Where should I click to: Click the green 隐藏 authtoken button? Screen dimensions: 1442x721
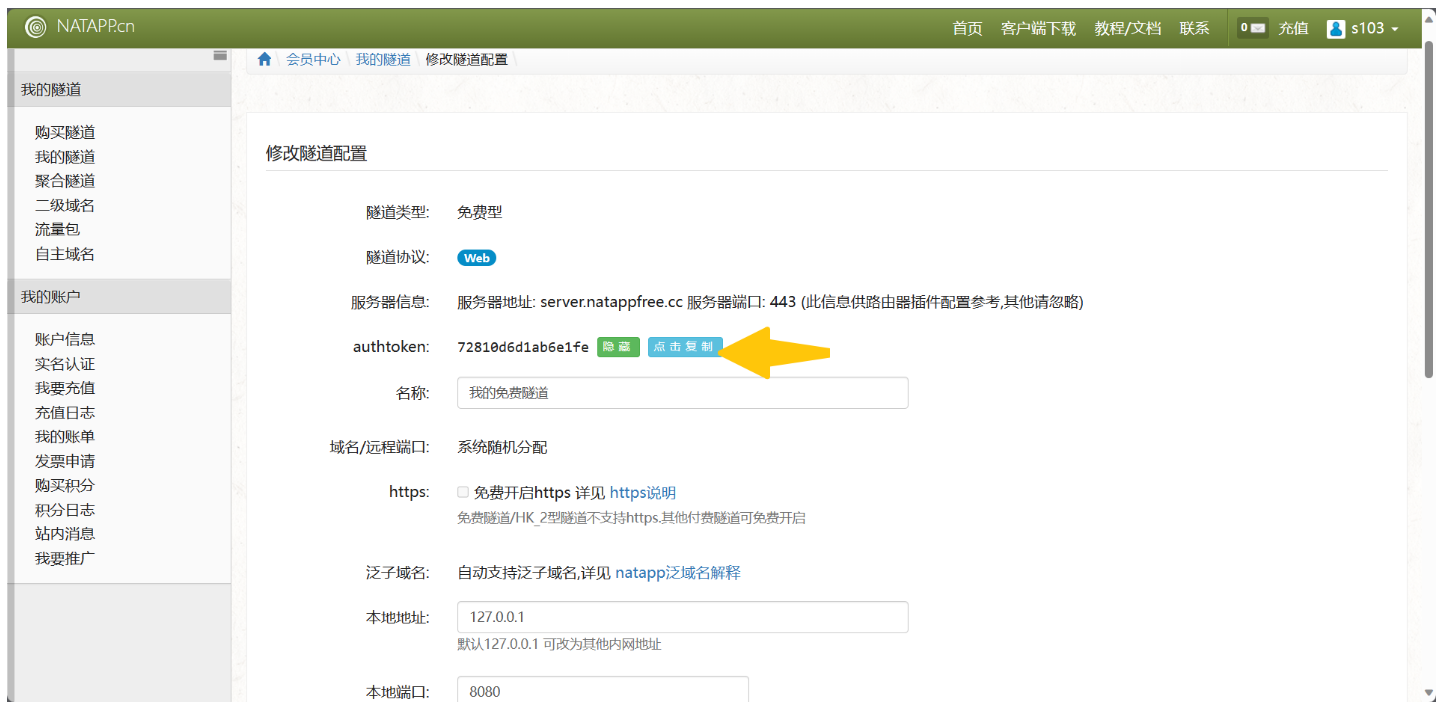(618, 347)
